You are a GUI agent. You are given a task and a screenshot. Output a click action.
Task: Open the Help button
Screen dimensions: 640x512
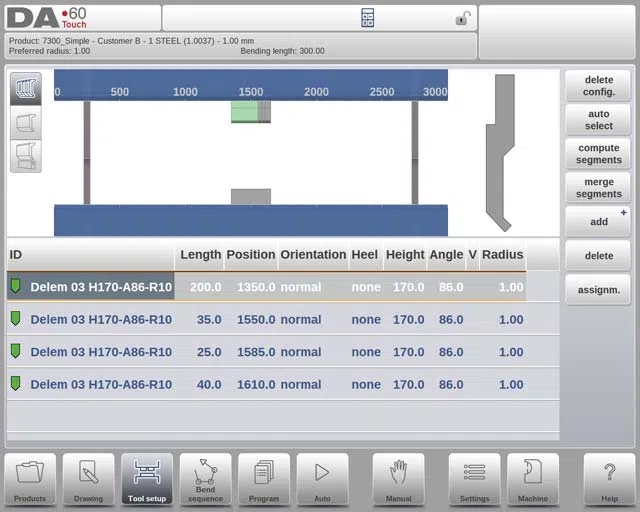tap(609, 479)
